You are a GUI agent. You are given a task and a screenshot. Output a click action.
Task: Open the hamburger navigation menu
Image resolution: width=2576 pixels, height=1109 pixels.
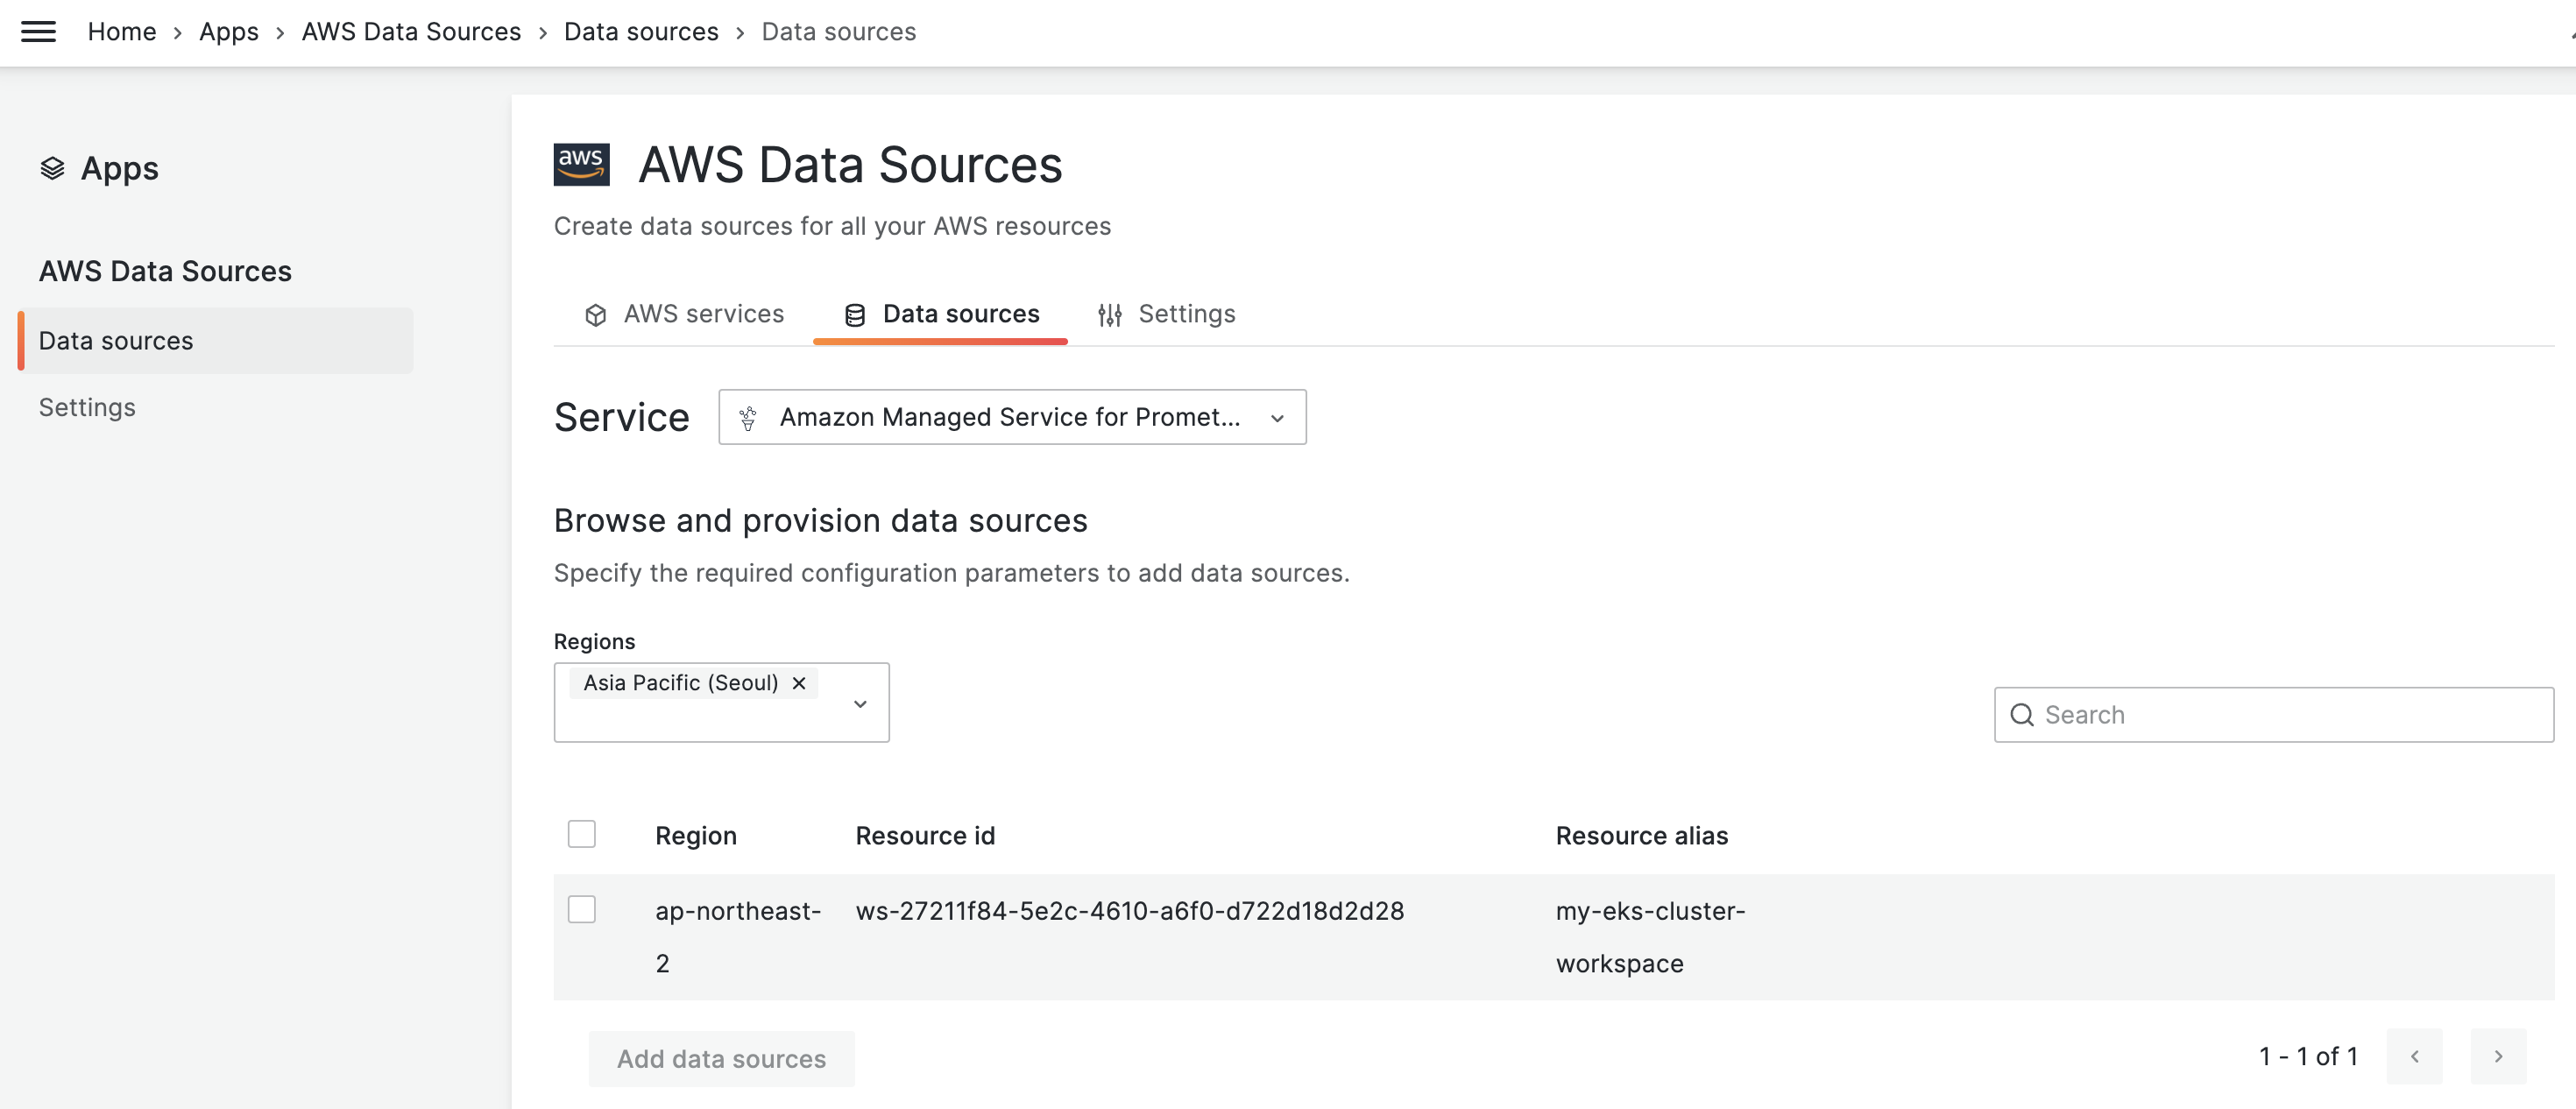click(38, 31)
